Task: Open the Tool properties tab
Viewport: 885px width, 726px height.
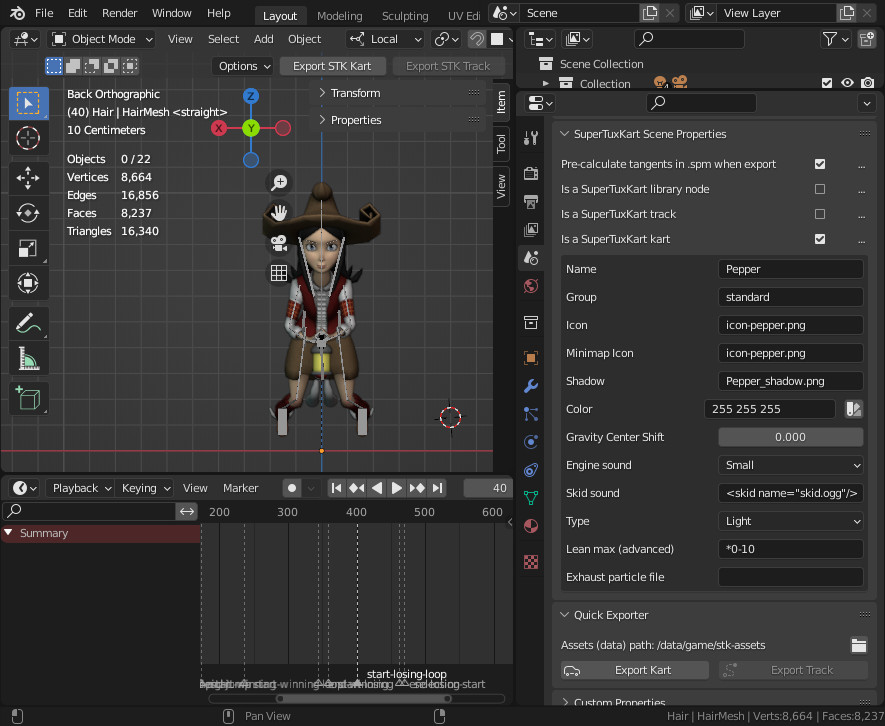Action: 531,138
